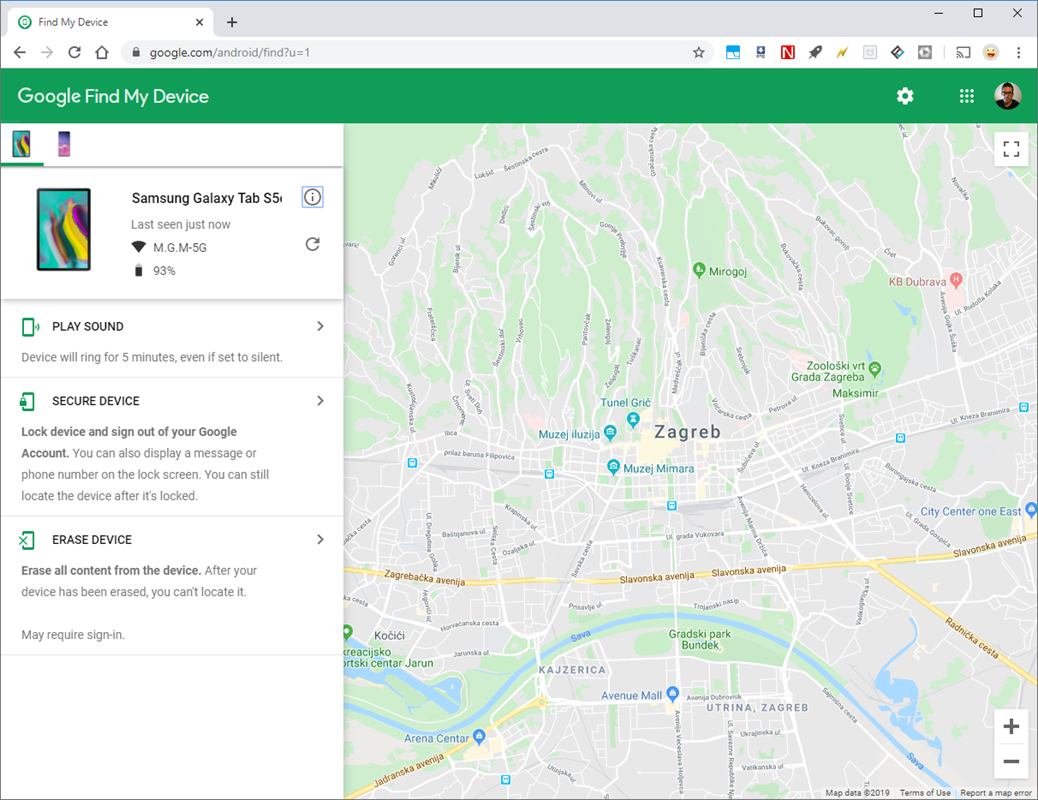Click the Wi-Fi network M.G.M-5G text
Viewport: 1038px width, 800px height.
pos(180,248)
